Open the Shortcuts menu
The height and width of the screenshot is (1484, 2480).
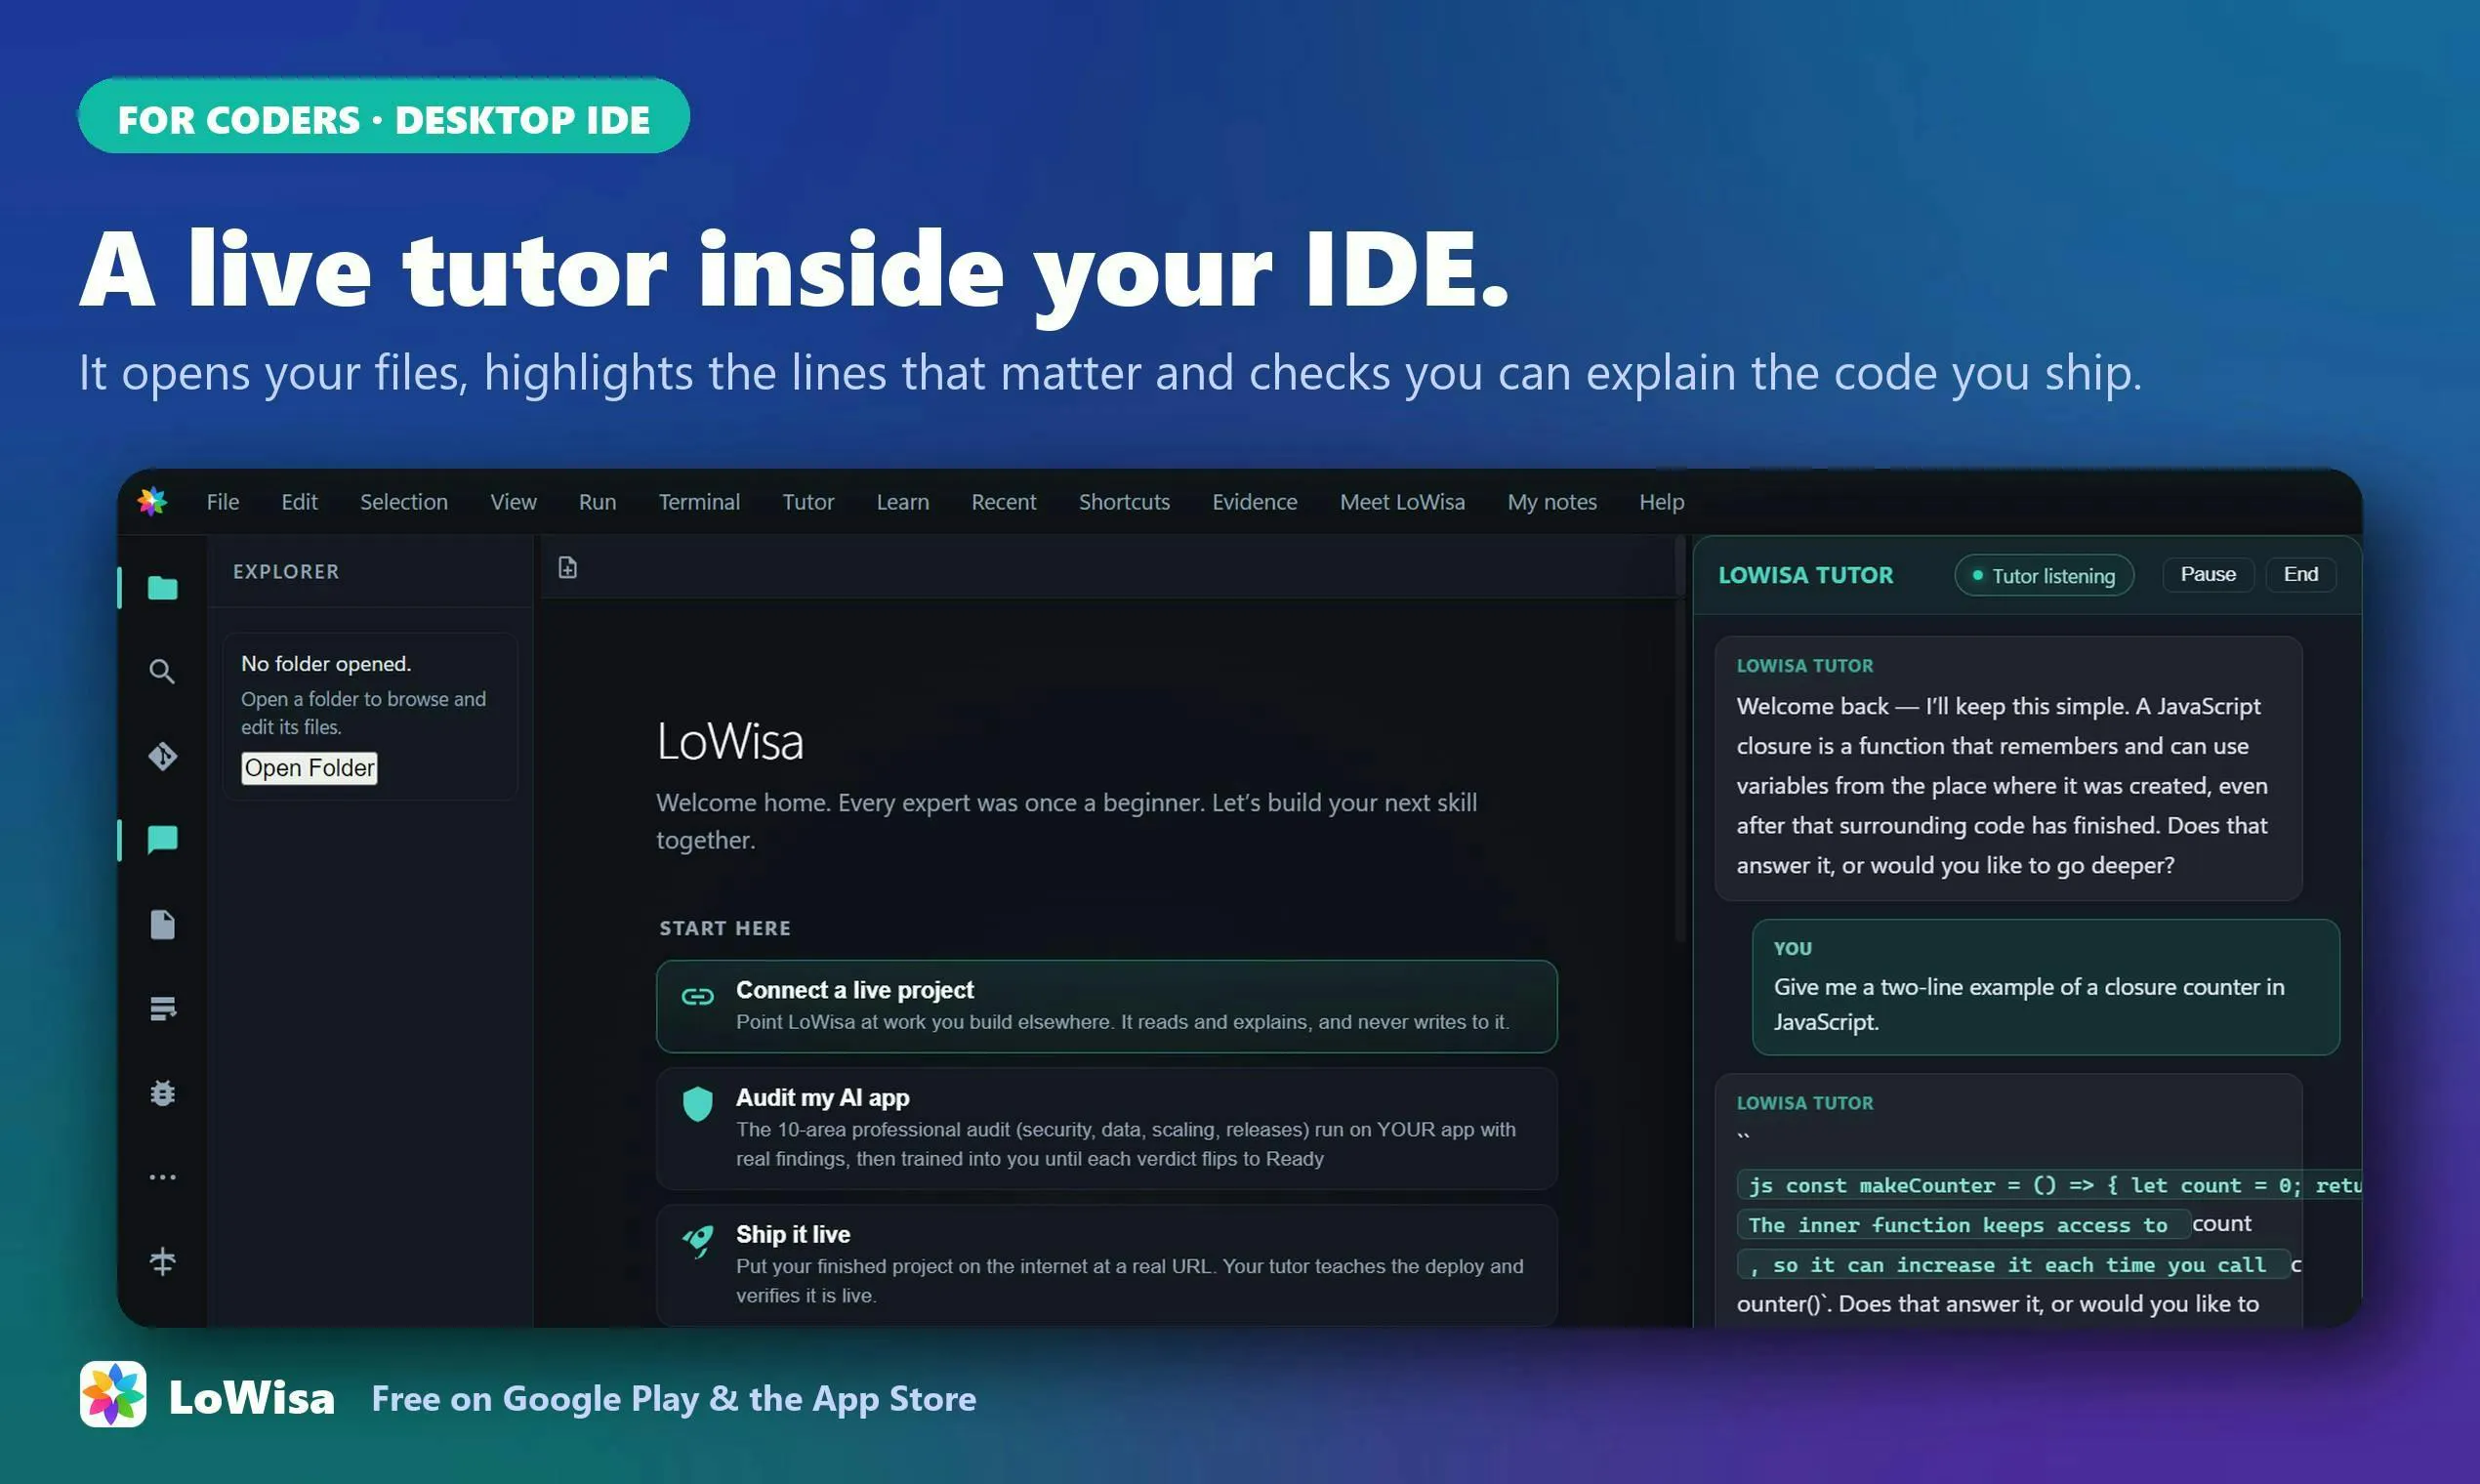tap(1124, 502)
